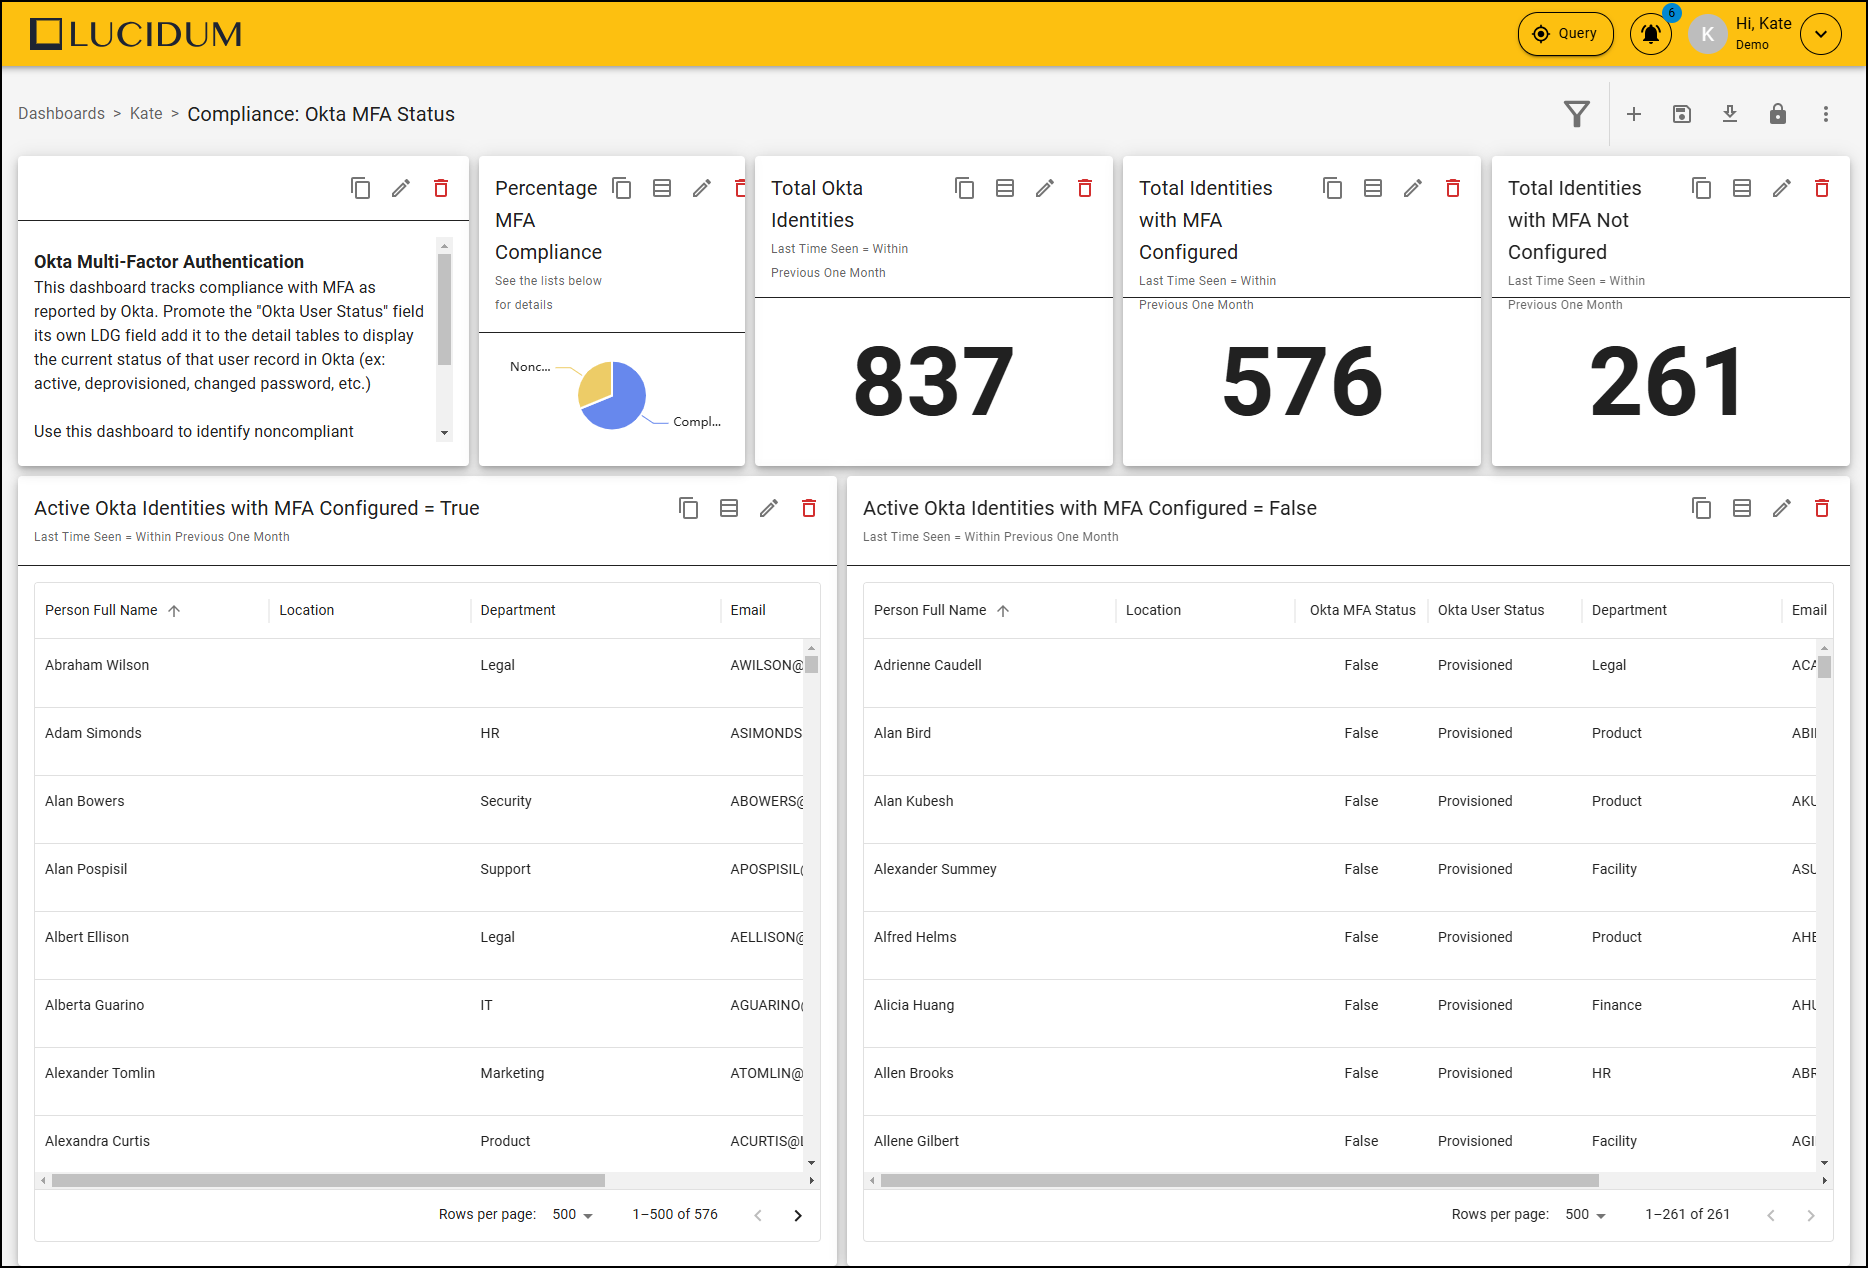Click the Lucidum logo
This screenshot has width=1868, height=1268.
pyautogui.click(x=136, y=34)
